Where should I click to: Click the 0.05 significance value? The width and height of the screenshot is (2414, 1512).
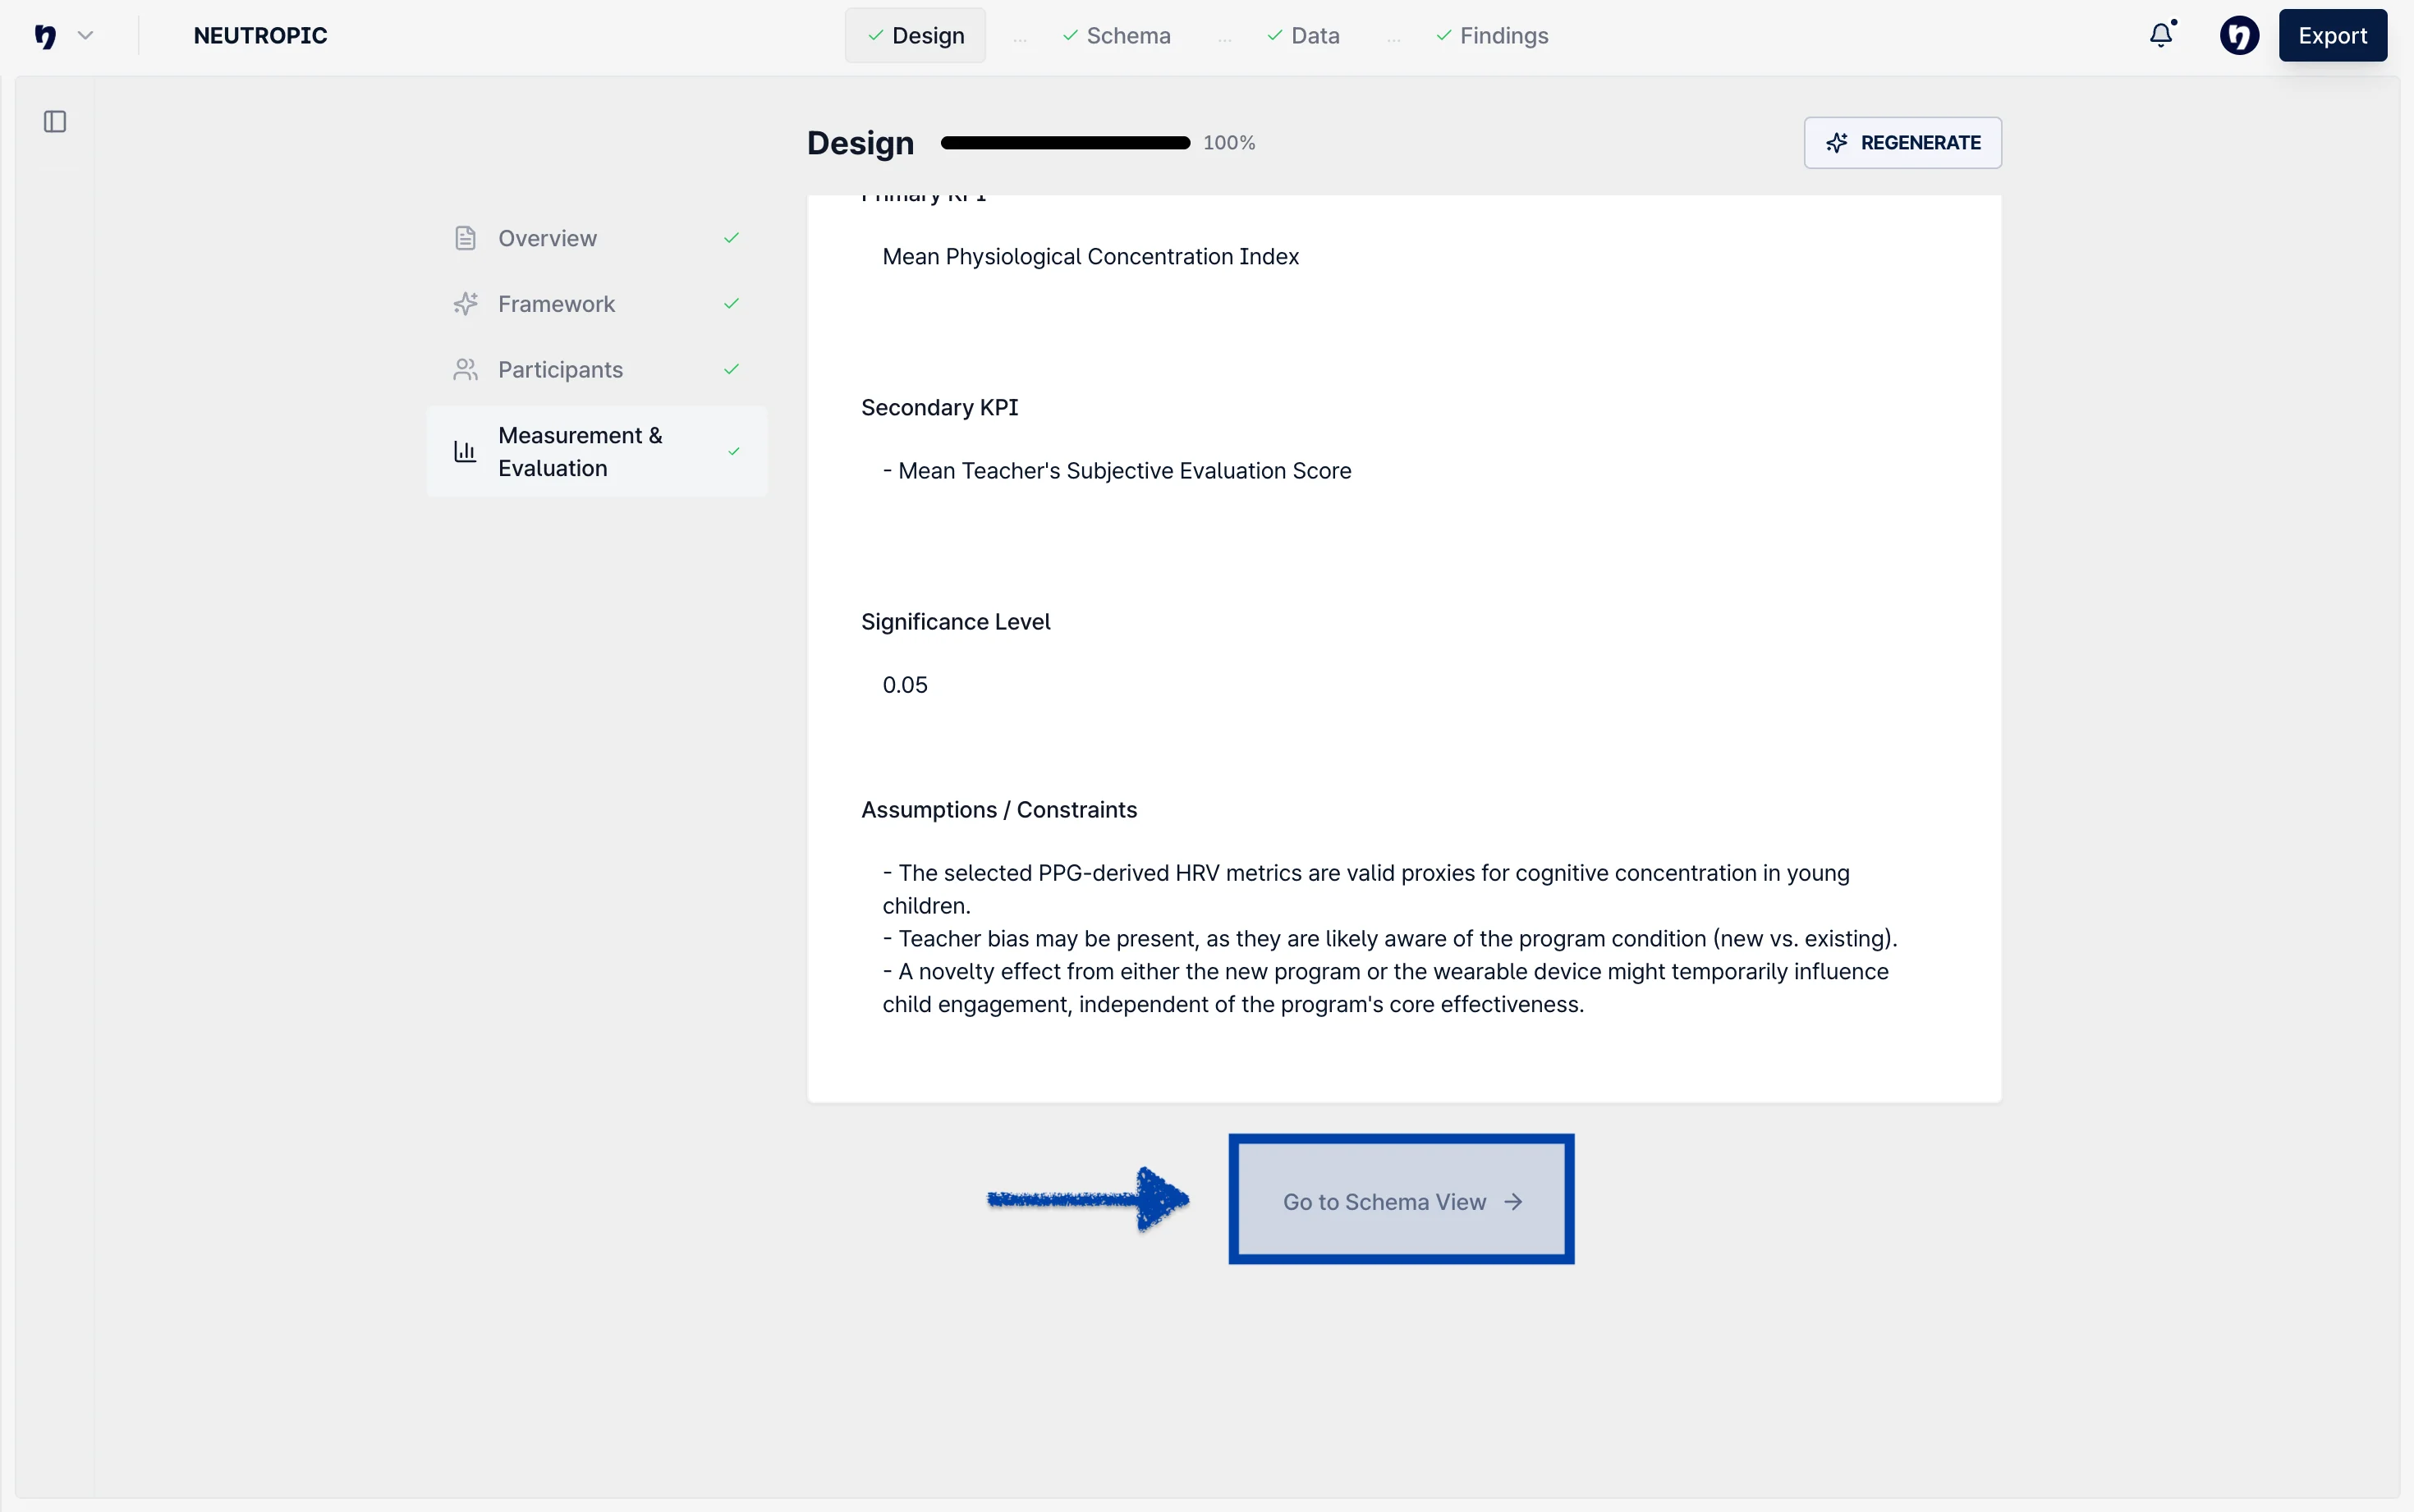[x=904, y=685]
